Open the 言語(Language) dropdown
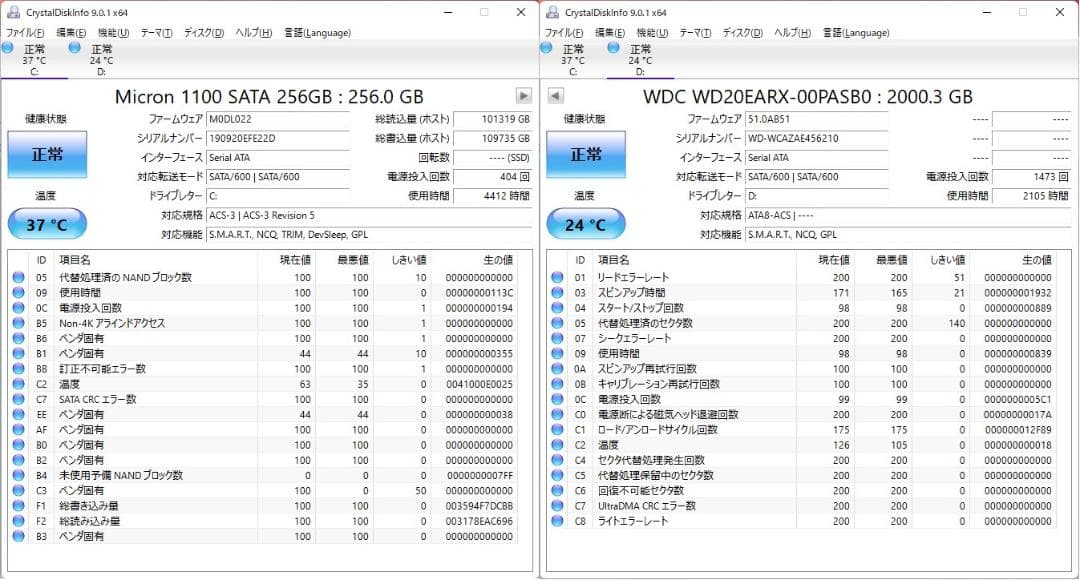 click(x=316, y=32)
